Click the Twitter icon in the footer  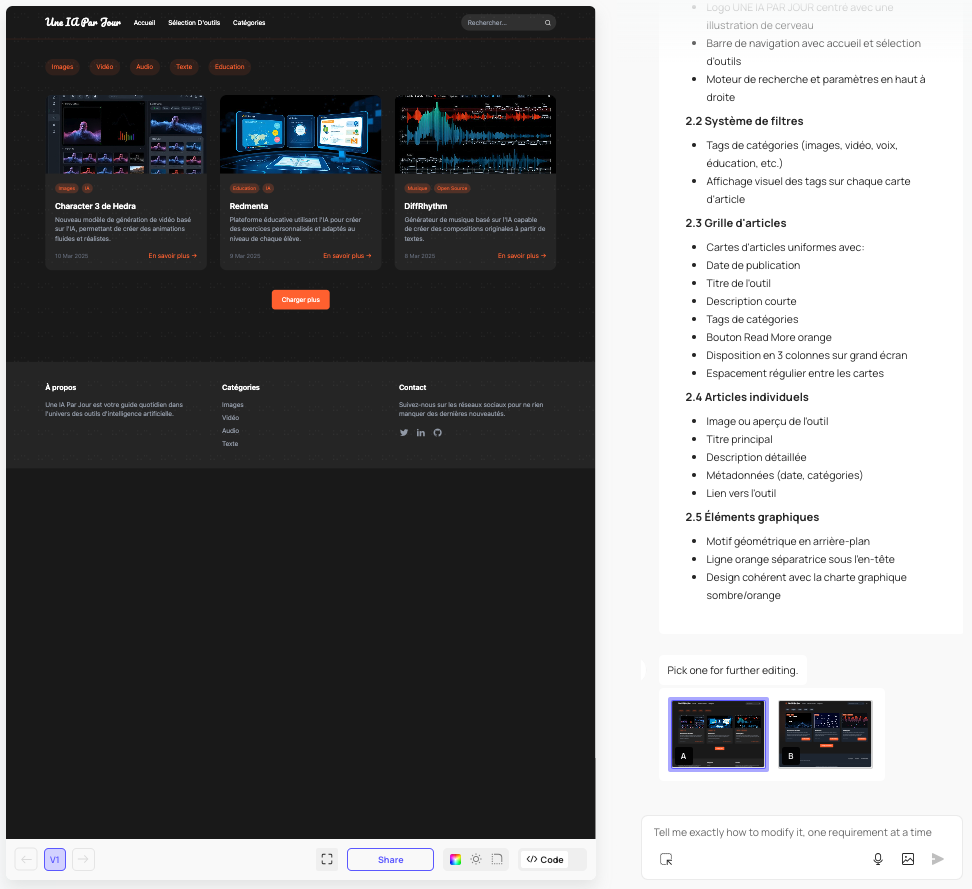[404, 432]
